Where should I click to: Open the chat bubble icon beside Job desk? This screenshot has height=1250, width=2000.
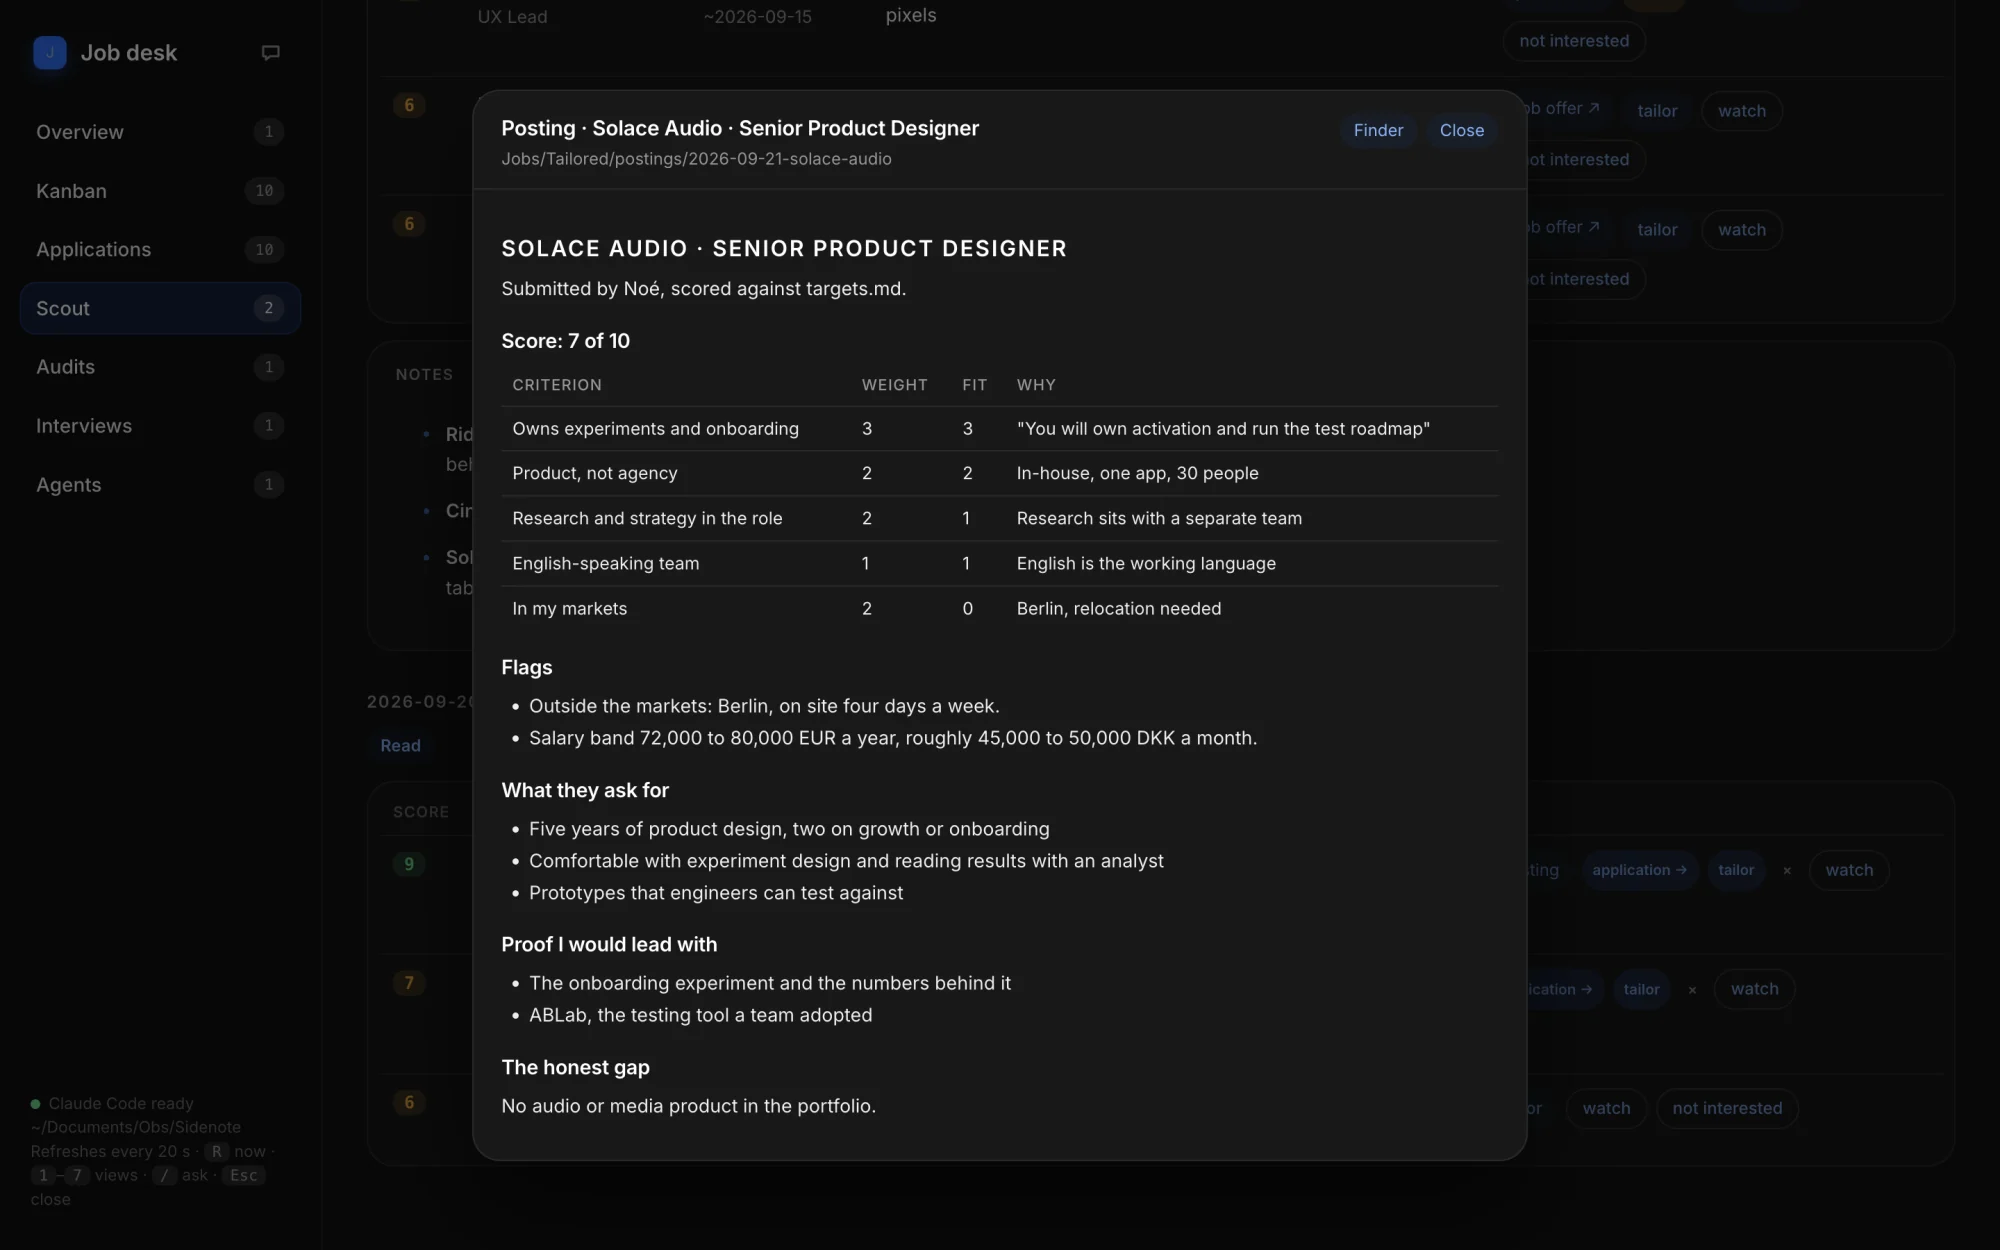pos(270,53)
